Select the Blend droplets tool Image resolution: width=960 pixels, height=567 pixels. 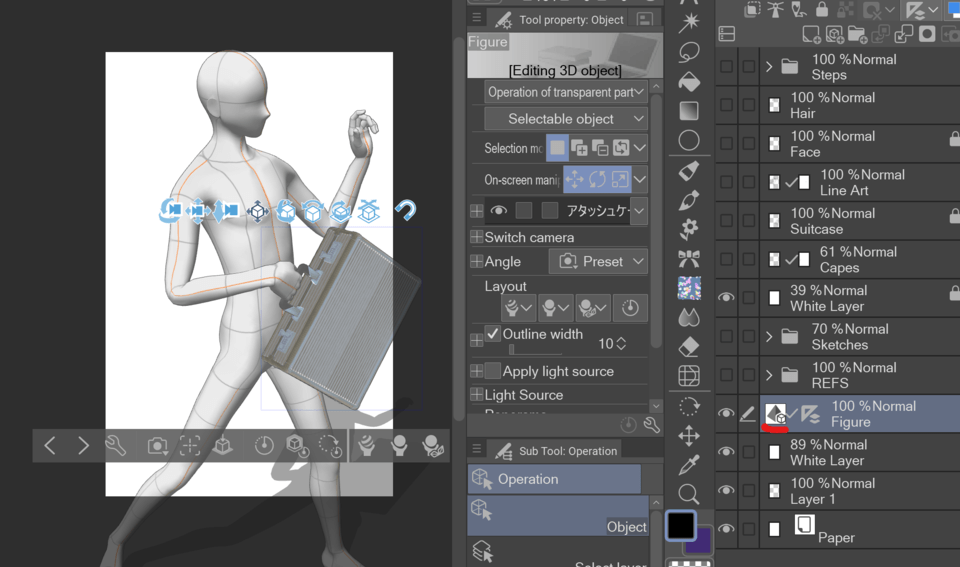[x=689, y=317]
